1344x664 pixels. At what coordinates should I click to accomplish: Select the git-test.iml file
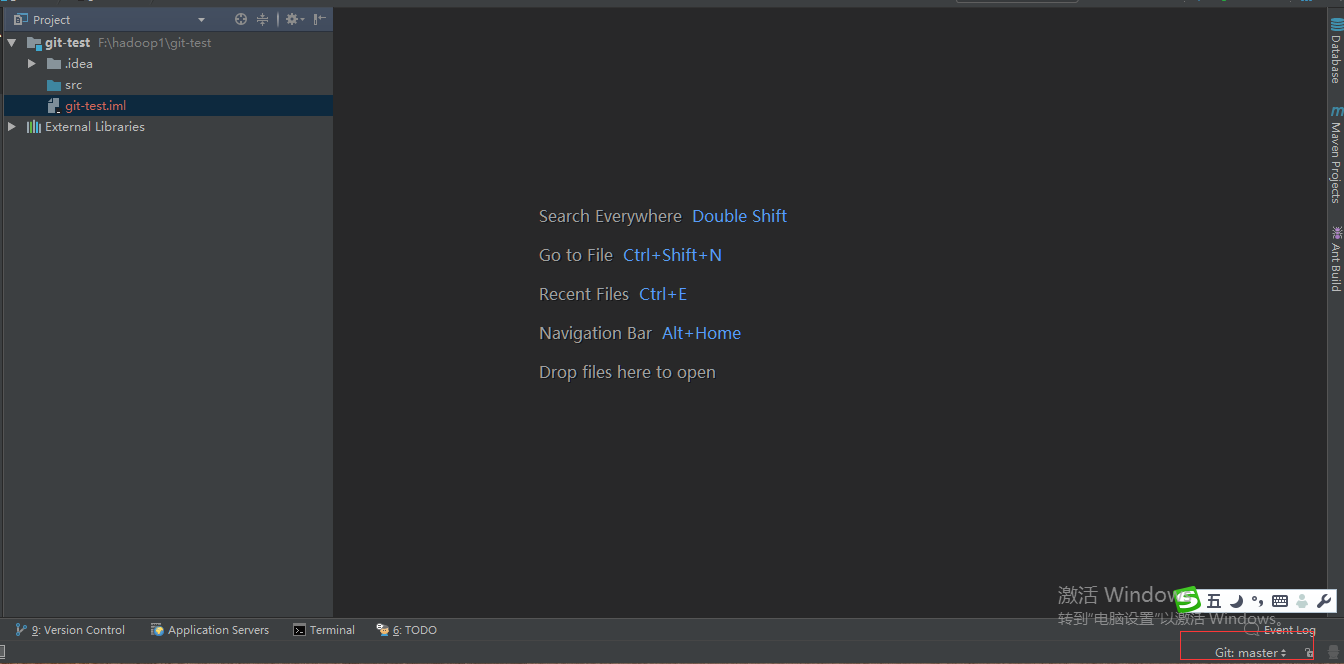point(168,106)
